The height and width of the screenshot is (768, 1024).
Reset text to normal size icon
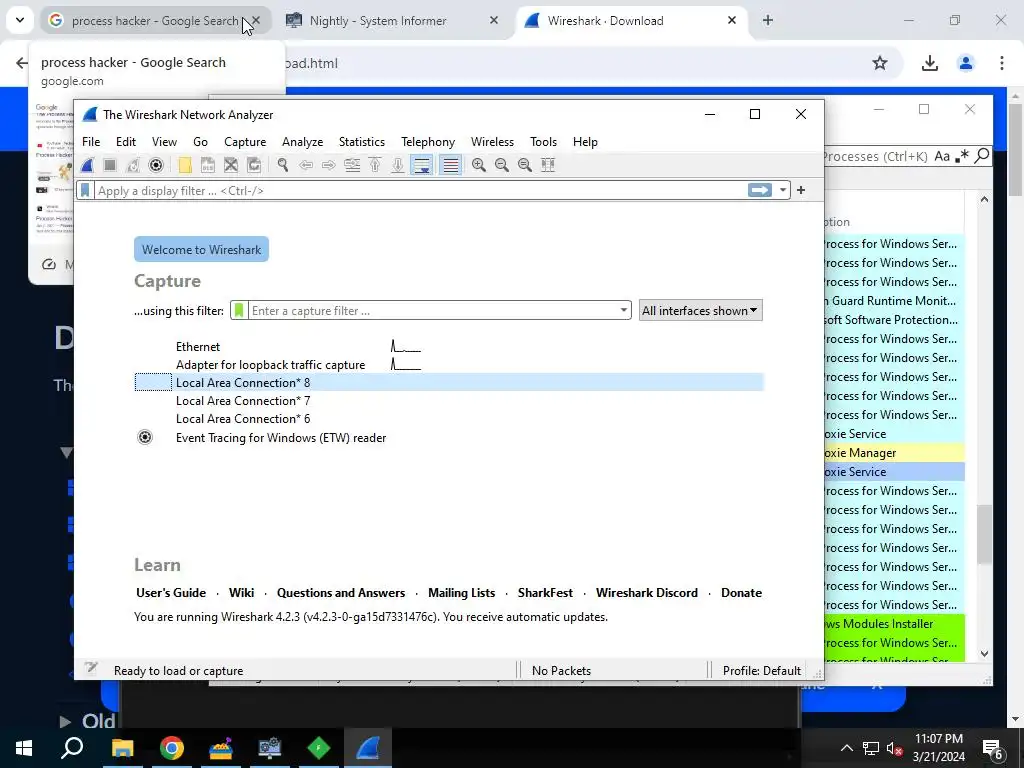[524, 165]
